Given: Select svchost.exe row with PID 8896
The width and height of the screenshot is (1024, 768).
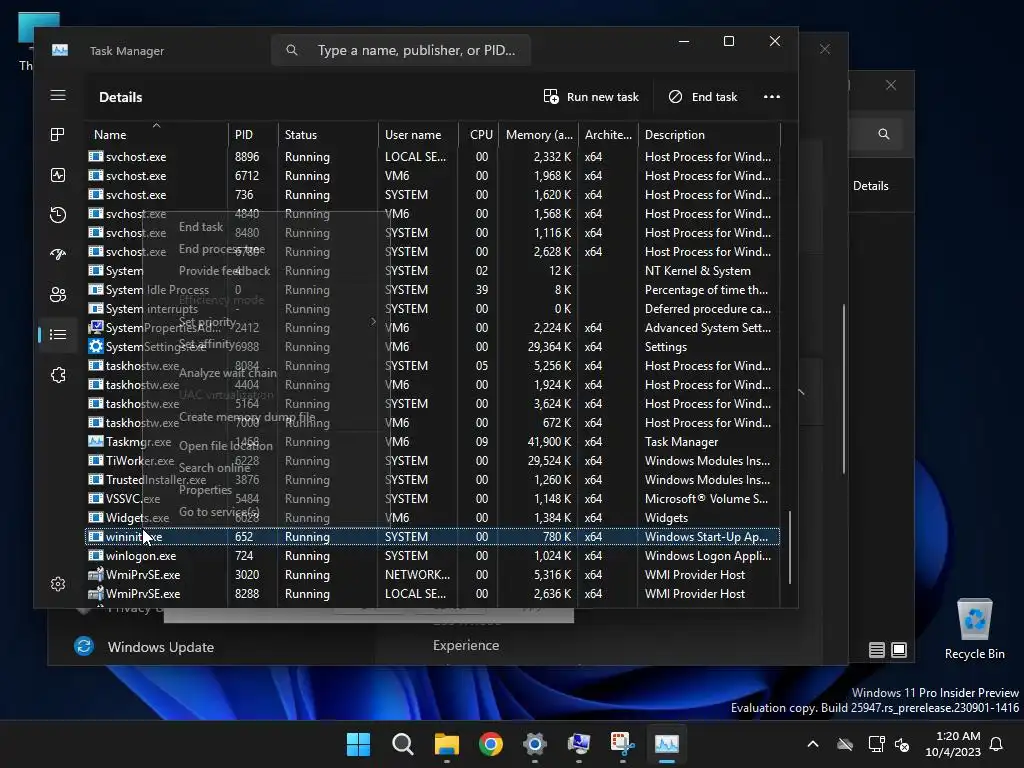Looking at the screenshot, I should pos(432,157).
